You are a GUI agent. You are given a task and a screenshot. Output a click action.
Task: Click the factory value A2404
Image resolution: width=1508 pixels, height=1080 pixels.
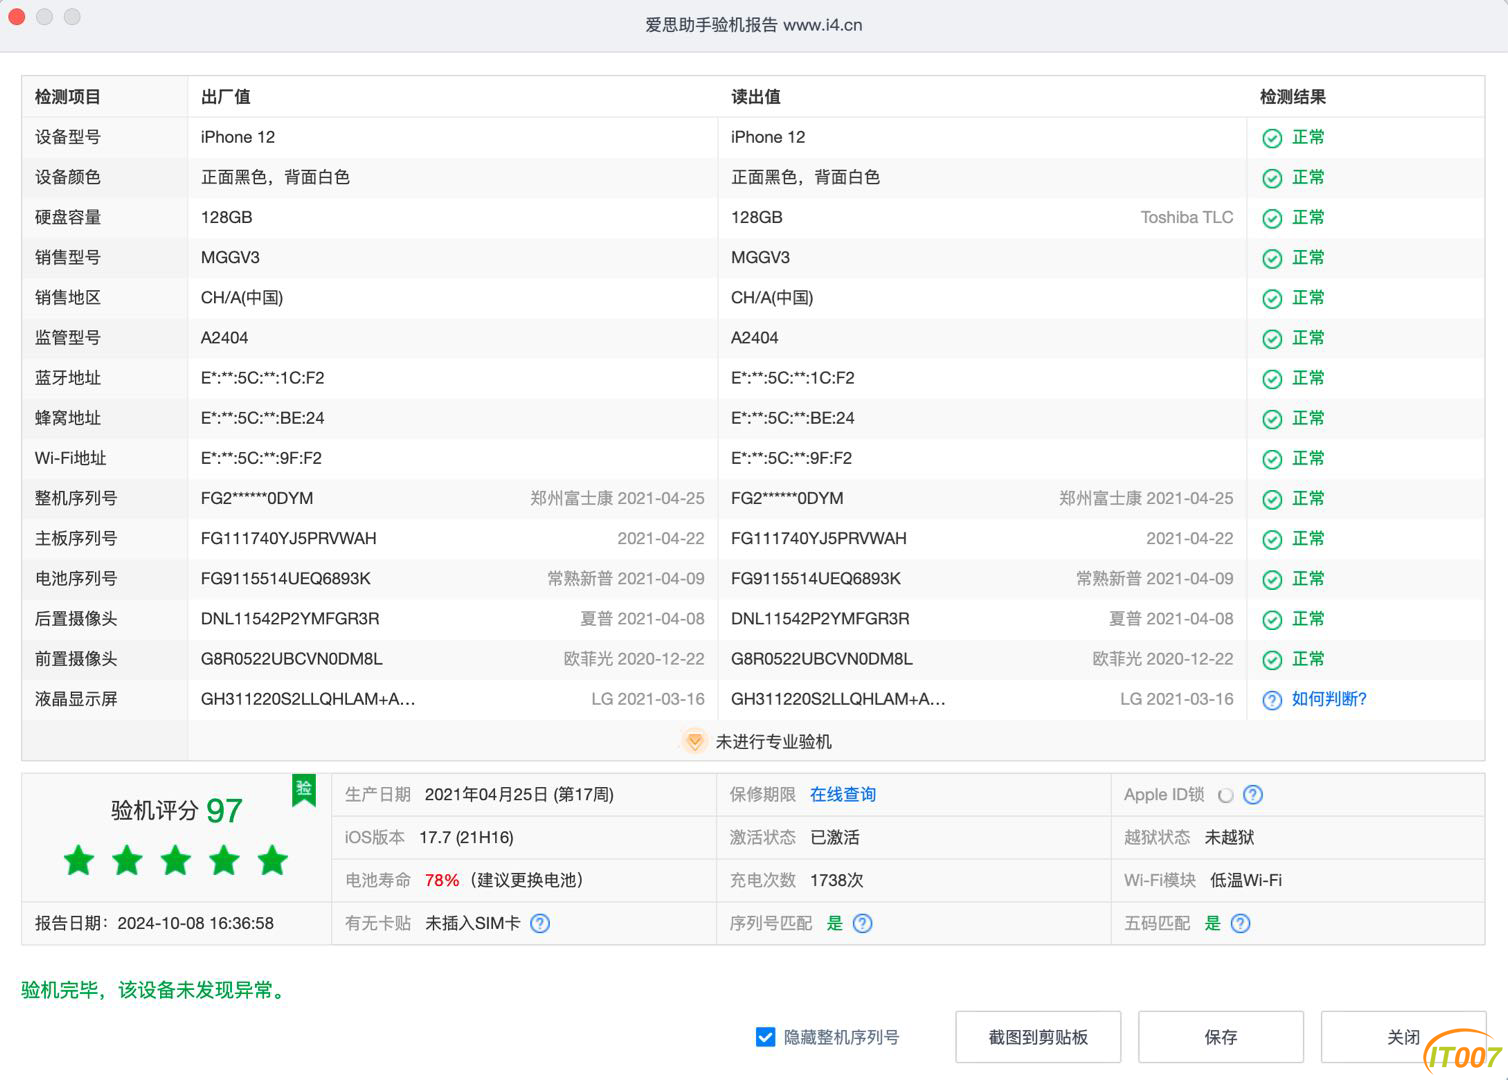tap(224, 337)
